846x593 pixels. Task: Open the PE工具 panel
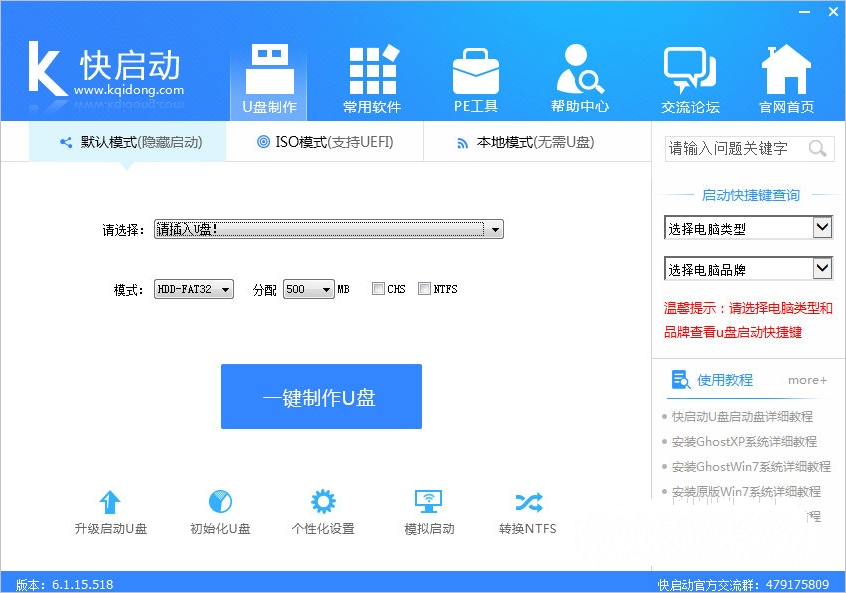(x=475, y=75)
